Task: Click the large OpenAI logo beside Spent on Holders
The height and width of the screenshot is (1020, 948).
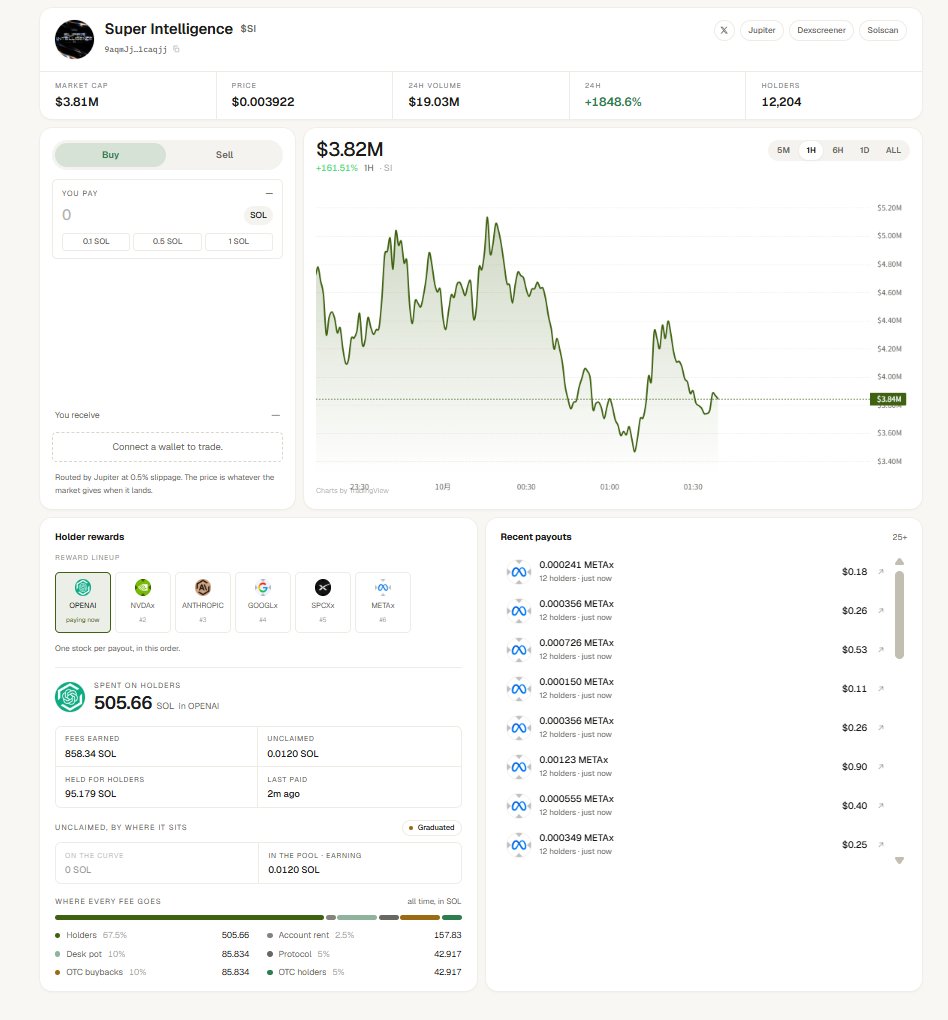Action: [70, 697]
